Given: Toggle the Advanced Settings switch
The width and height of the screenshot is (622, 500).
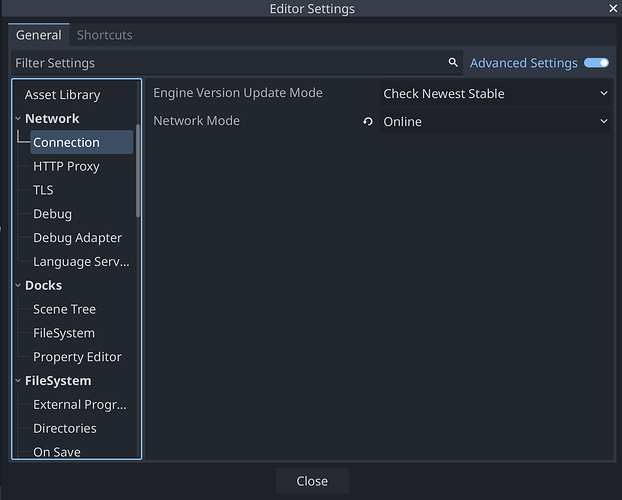Looking at the screenshot, I should click(x=596, y=63).
